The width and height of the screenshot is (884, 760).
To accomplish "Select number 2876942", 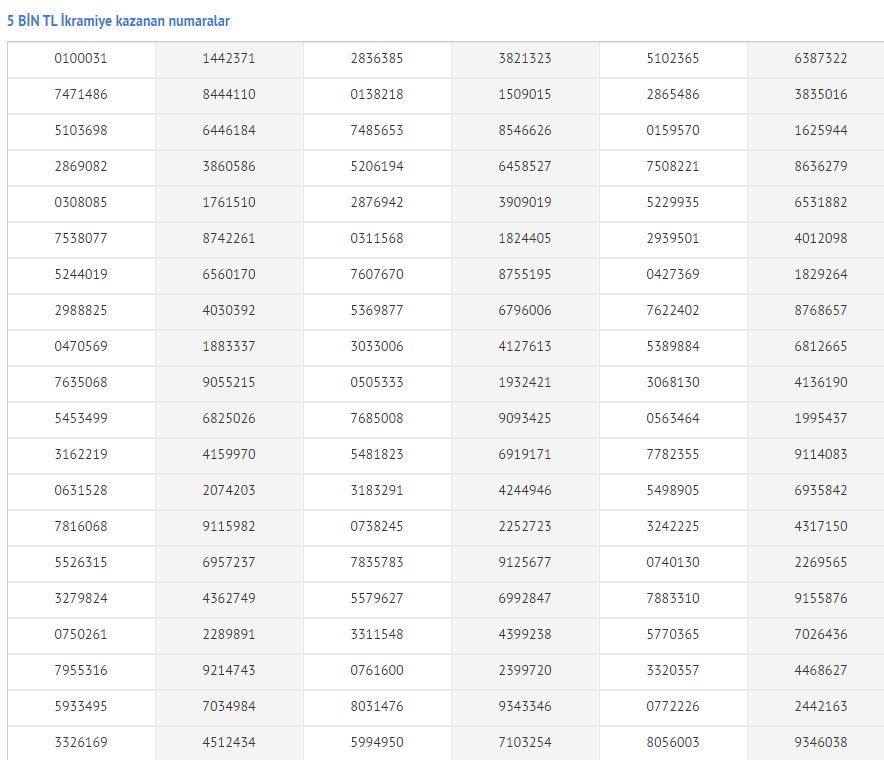I will click(377, 202).
